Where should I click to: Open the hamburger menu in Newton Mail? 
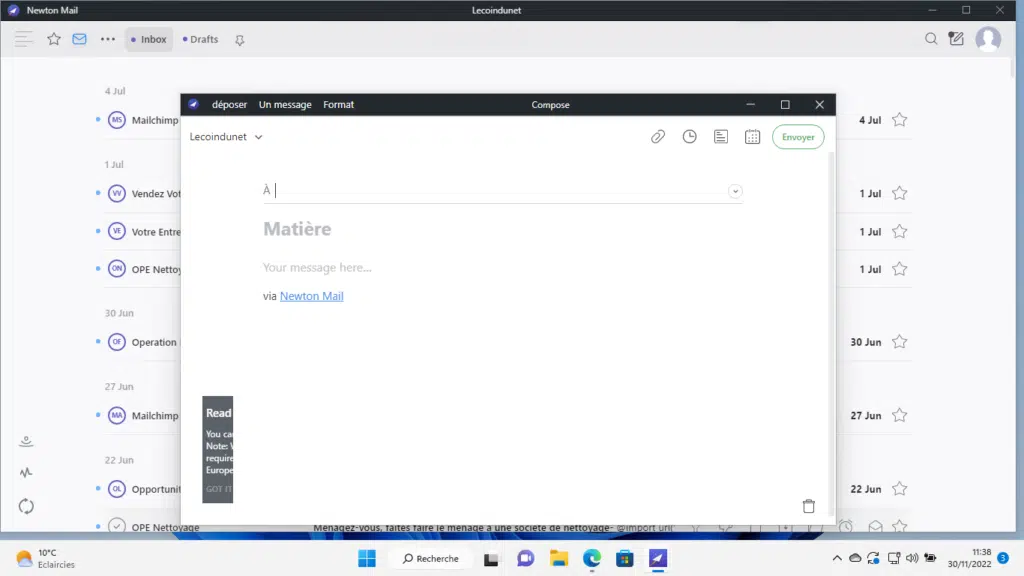[x=24, y=39]
